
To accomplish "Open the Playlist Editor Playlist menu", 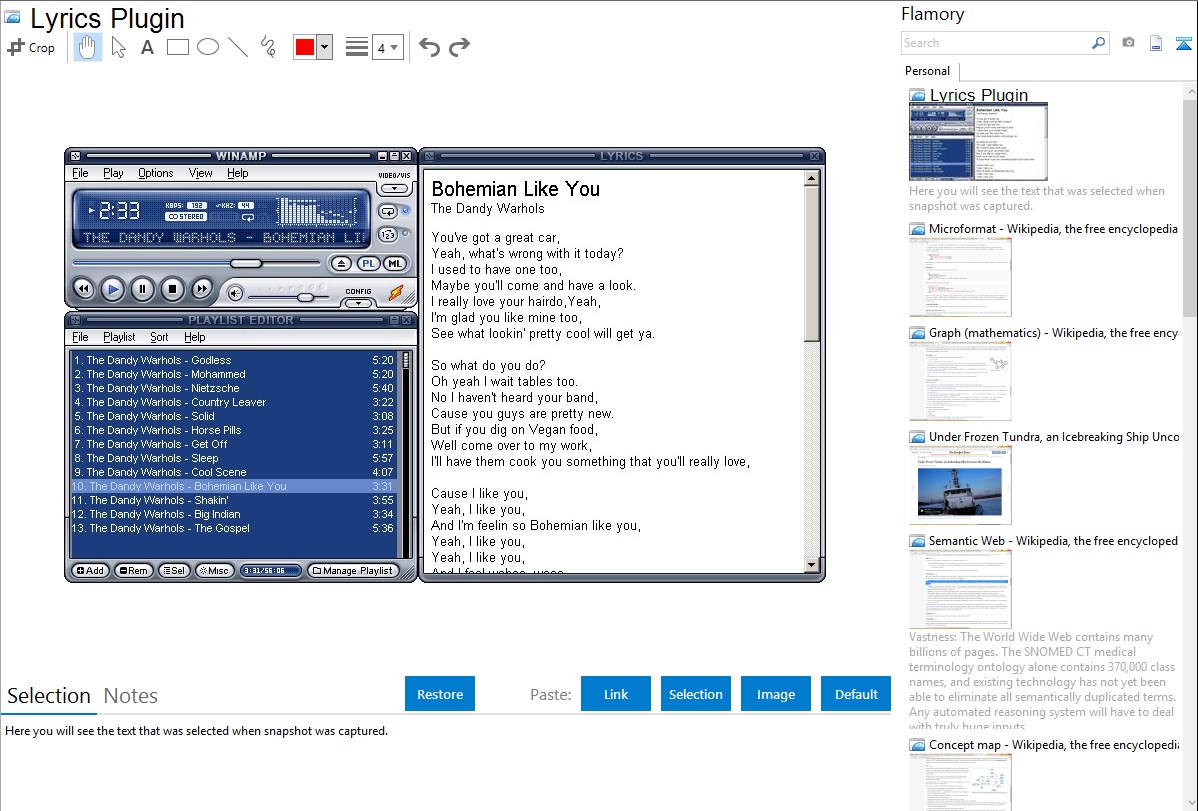I will coord(119,337).
